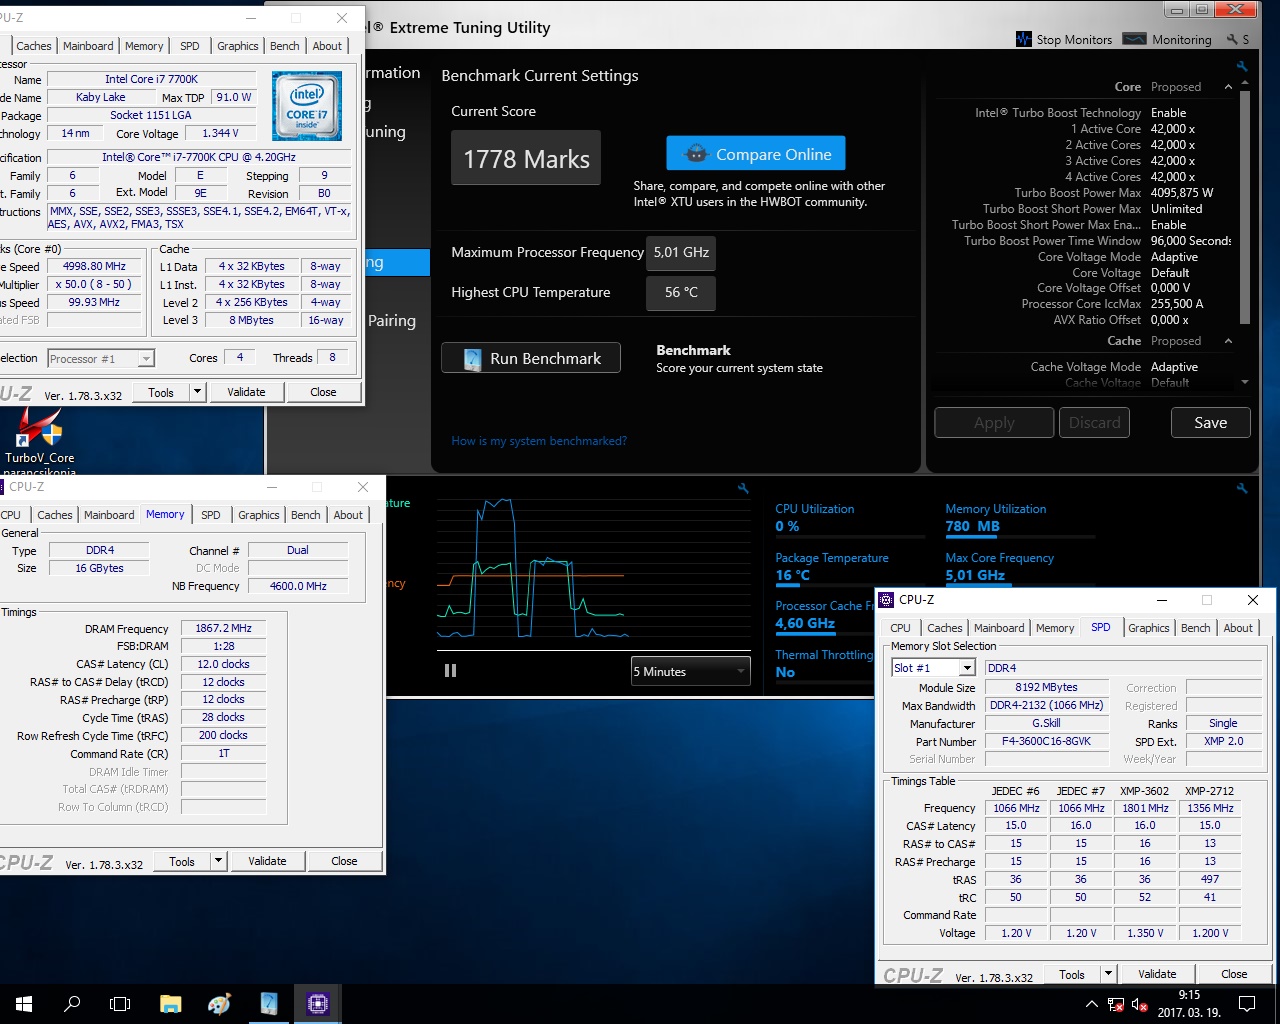Click the Compare Online button

tap(756, 154)
